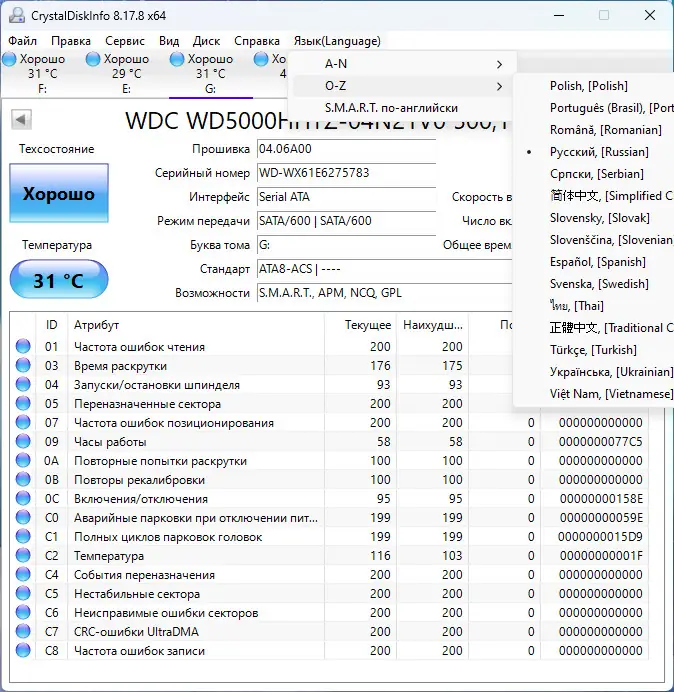Click the Атрибут column header
Image resolution: width=674 pixels, height=692 pixels.
click(x=196, y=325)
